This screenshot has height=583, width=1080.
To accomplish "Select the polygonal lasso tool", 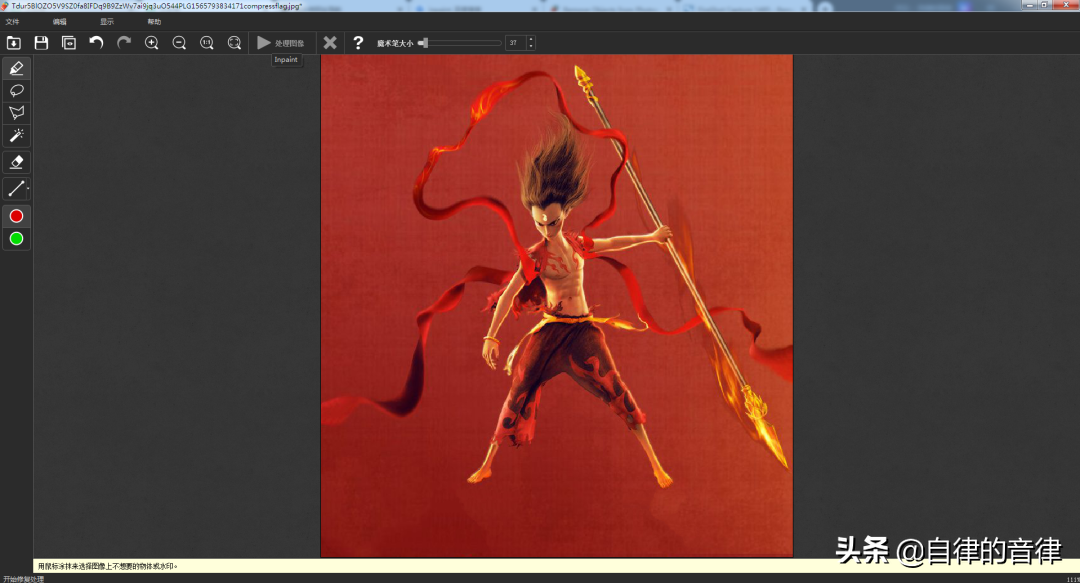I will [17, 112].
